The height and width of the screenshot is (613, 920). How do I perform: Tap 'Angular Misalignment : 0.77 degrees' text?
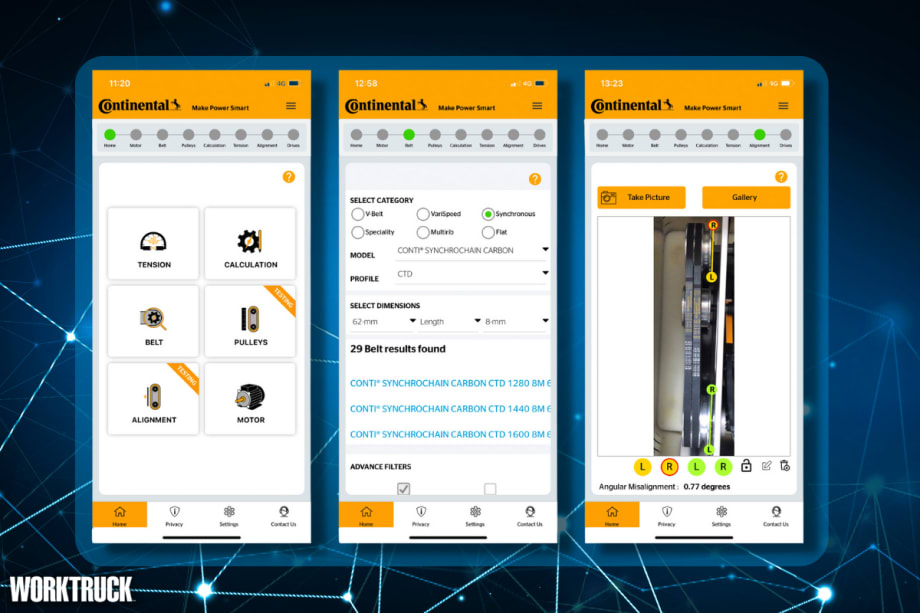[x=664, y=487]
